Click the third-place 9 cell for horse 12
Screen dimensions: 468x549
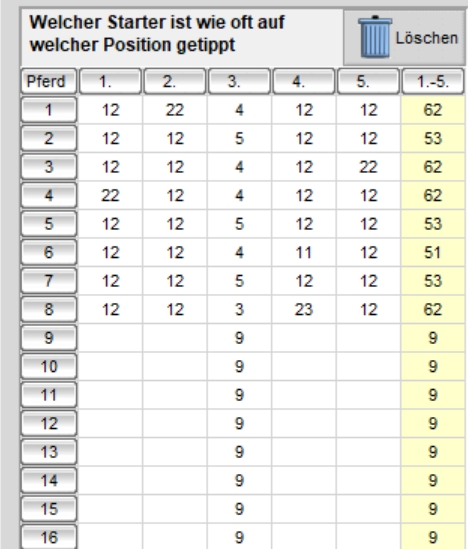click(x=239, y=424)
